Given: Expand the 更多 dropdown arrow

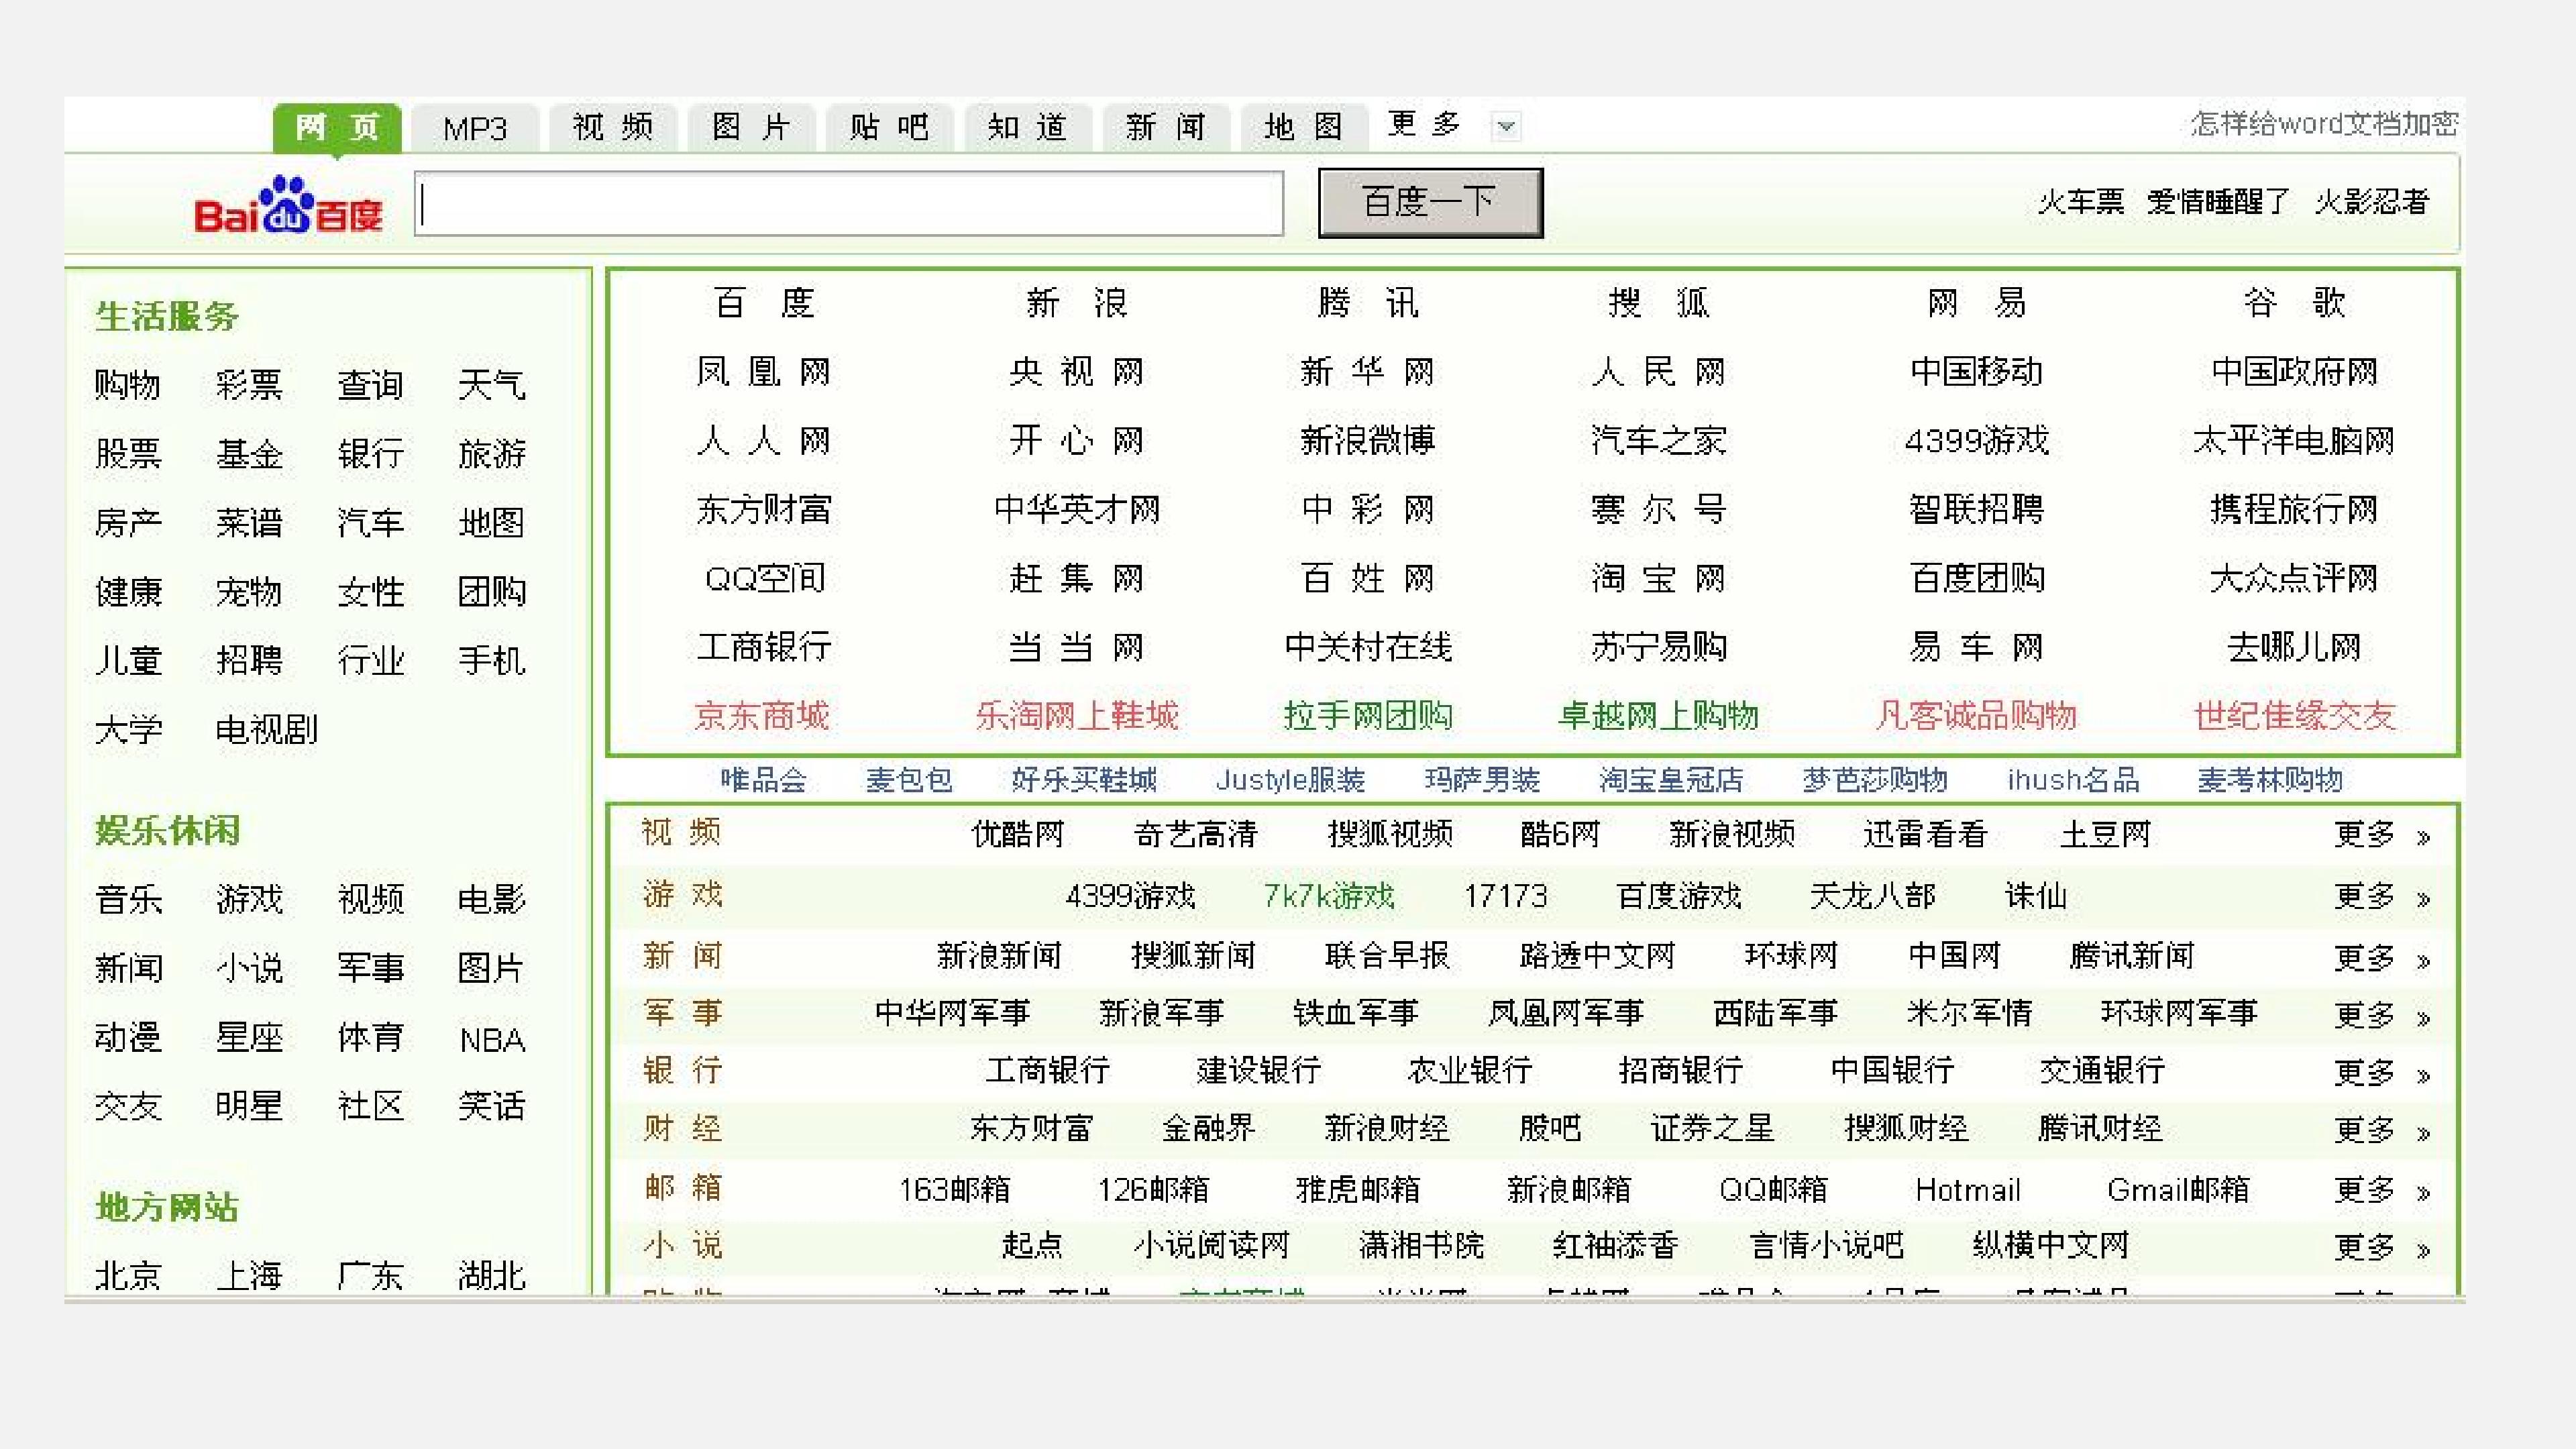Looking at the screenshot, I should tap(1506, 127).
